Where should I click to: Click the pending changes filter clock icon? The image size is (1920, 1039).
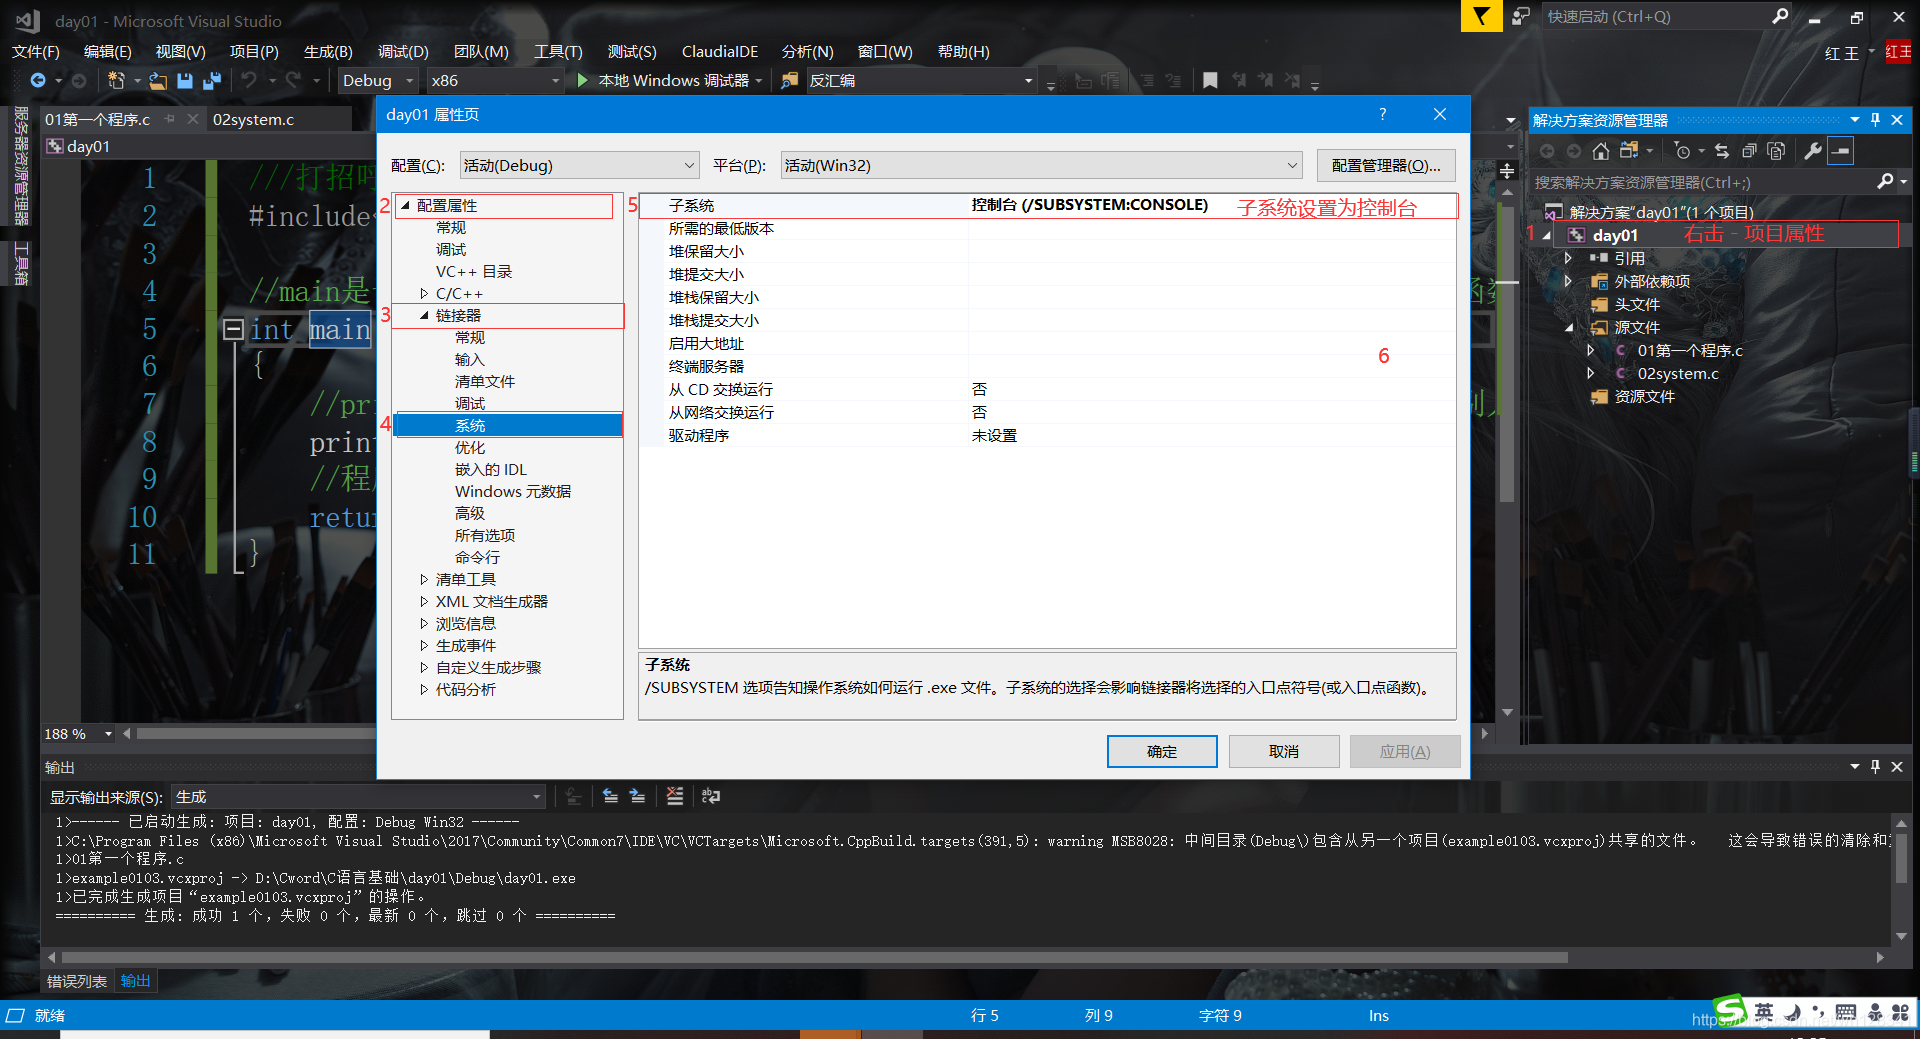1683,151
